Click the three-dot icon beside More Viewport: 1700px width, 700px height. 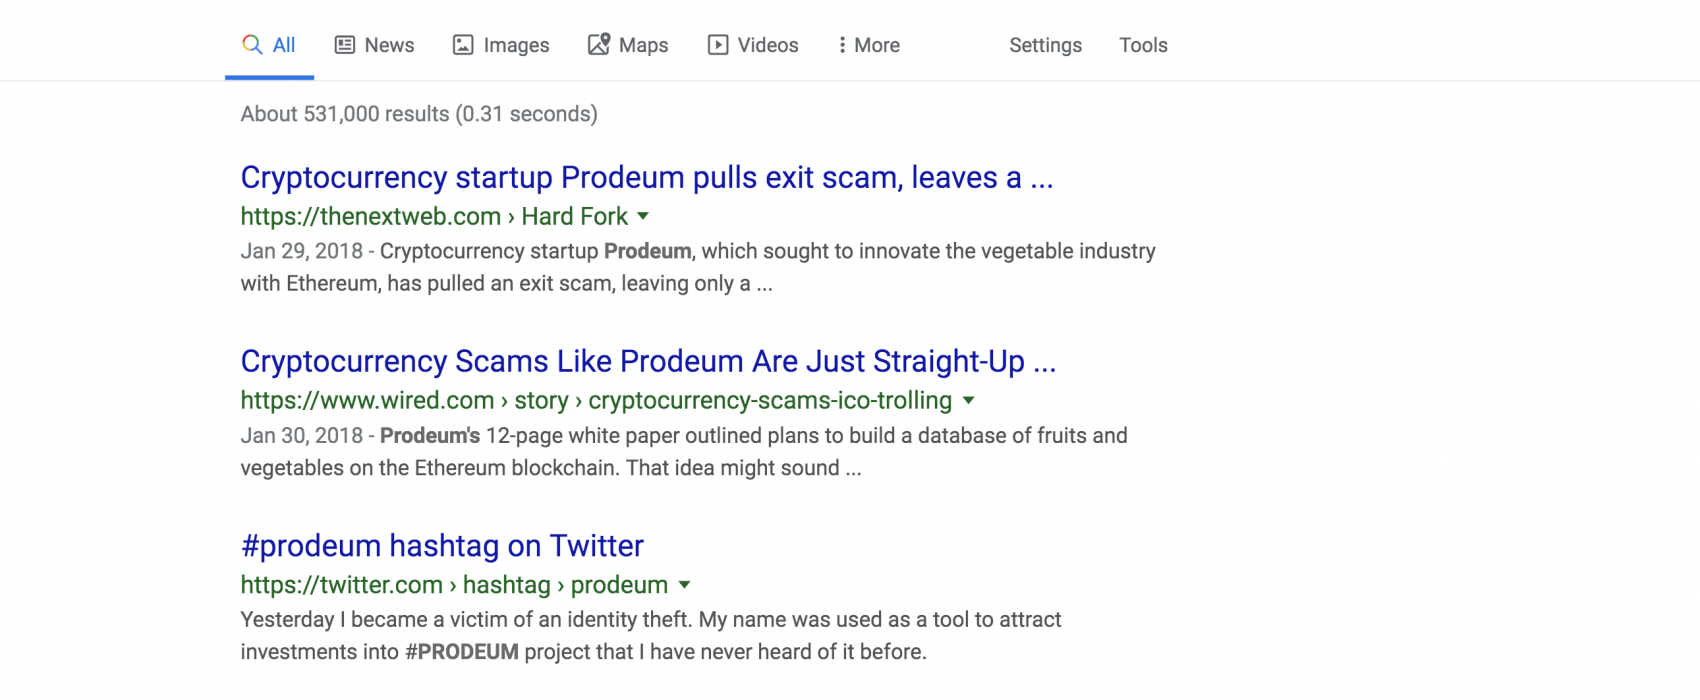[842, 45]
